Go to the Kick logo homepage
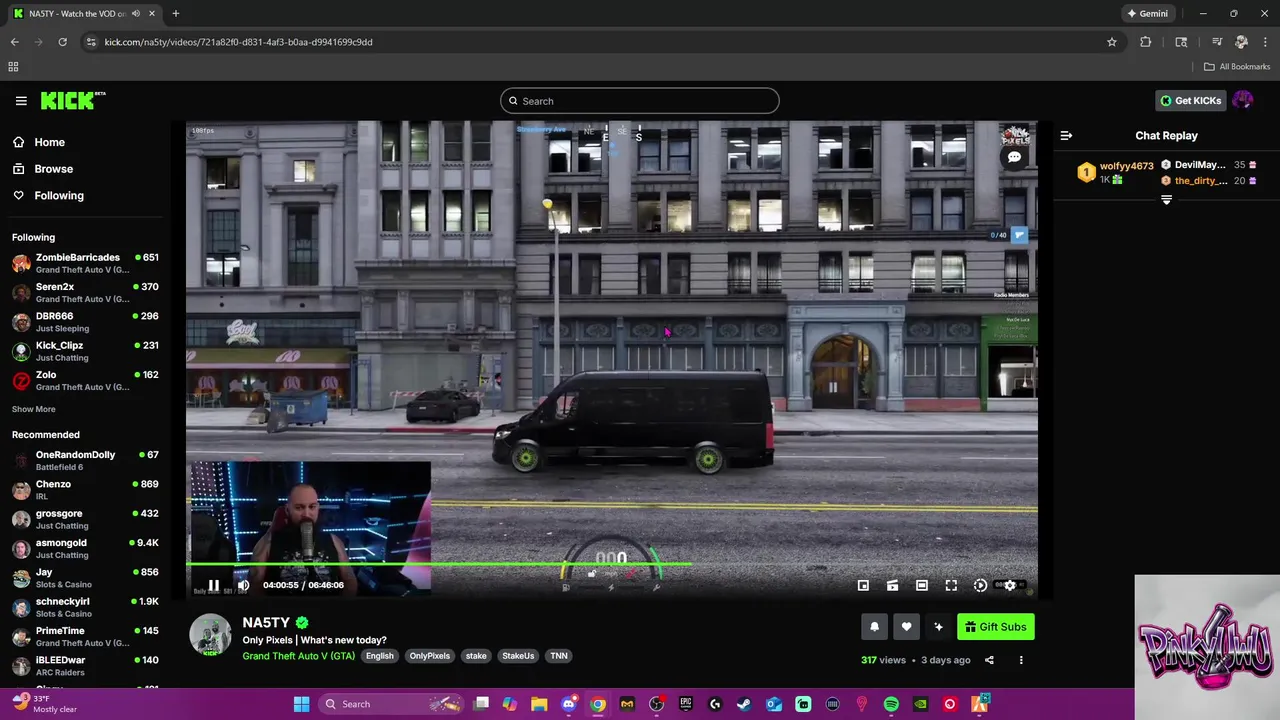The width and height of the screenshot is (1280, 720). (x=73, y=100)
